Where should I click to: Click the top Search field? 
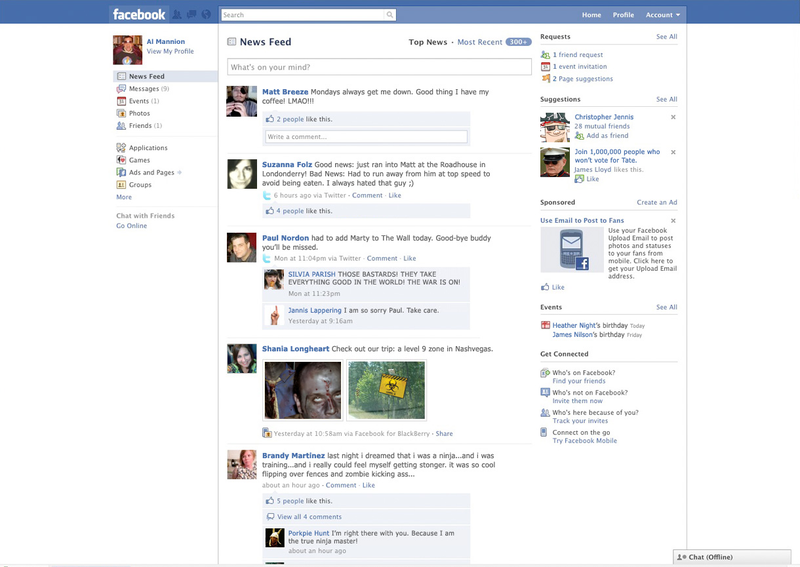303,15
